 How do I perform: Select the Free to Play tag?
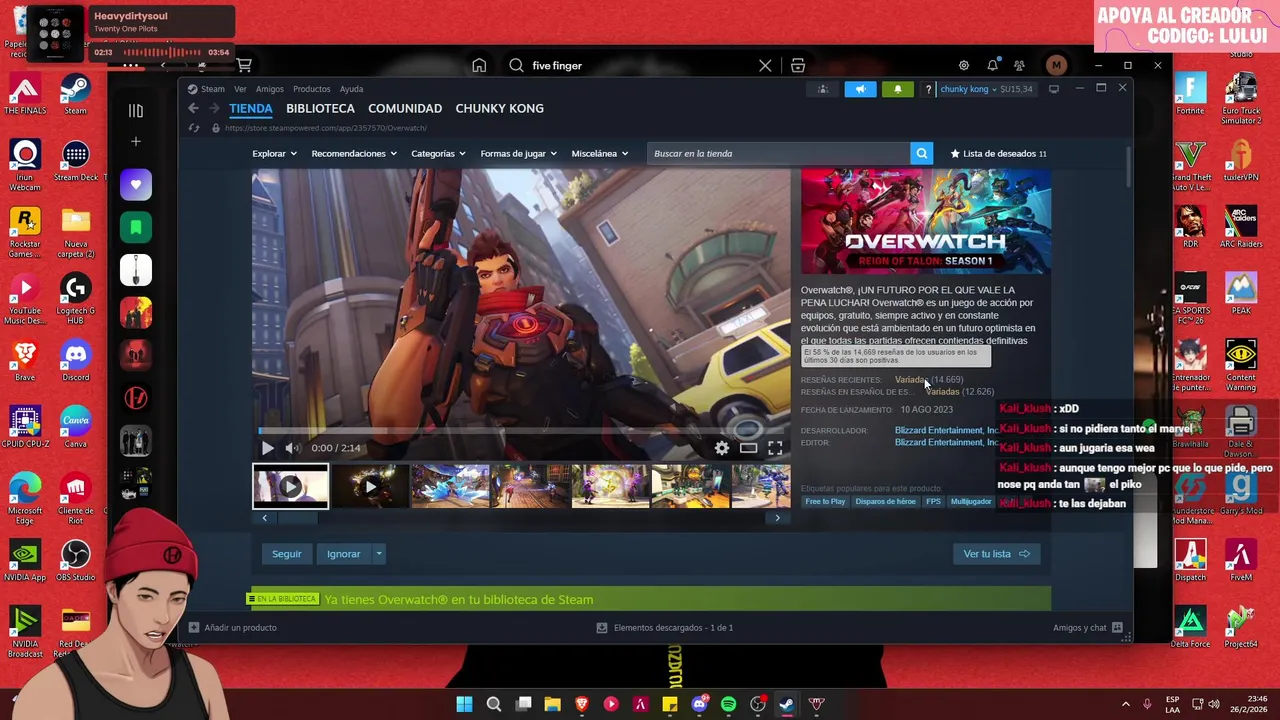pyautogui.click(x=825, y=501)
